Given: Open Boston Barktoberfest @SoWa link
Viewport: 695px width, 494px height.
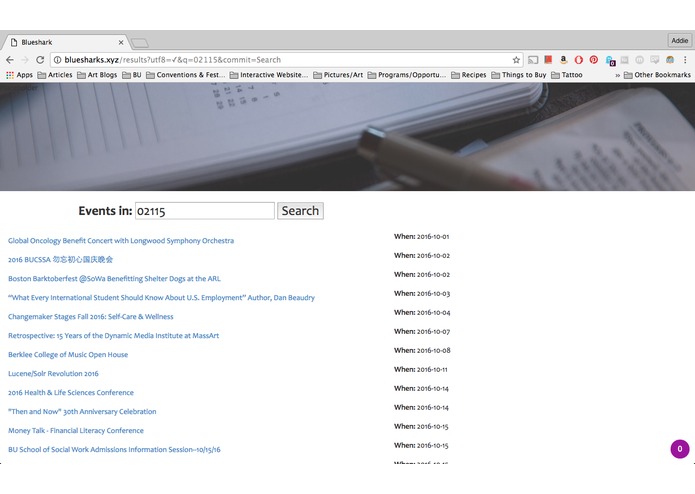Looking at the screenshot, I should (114, 279).
